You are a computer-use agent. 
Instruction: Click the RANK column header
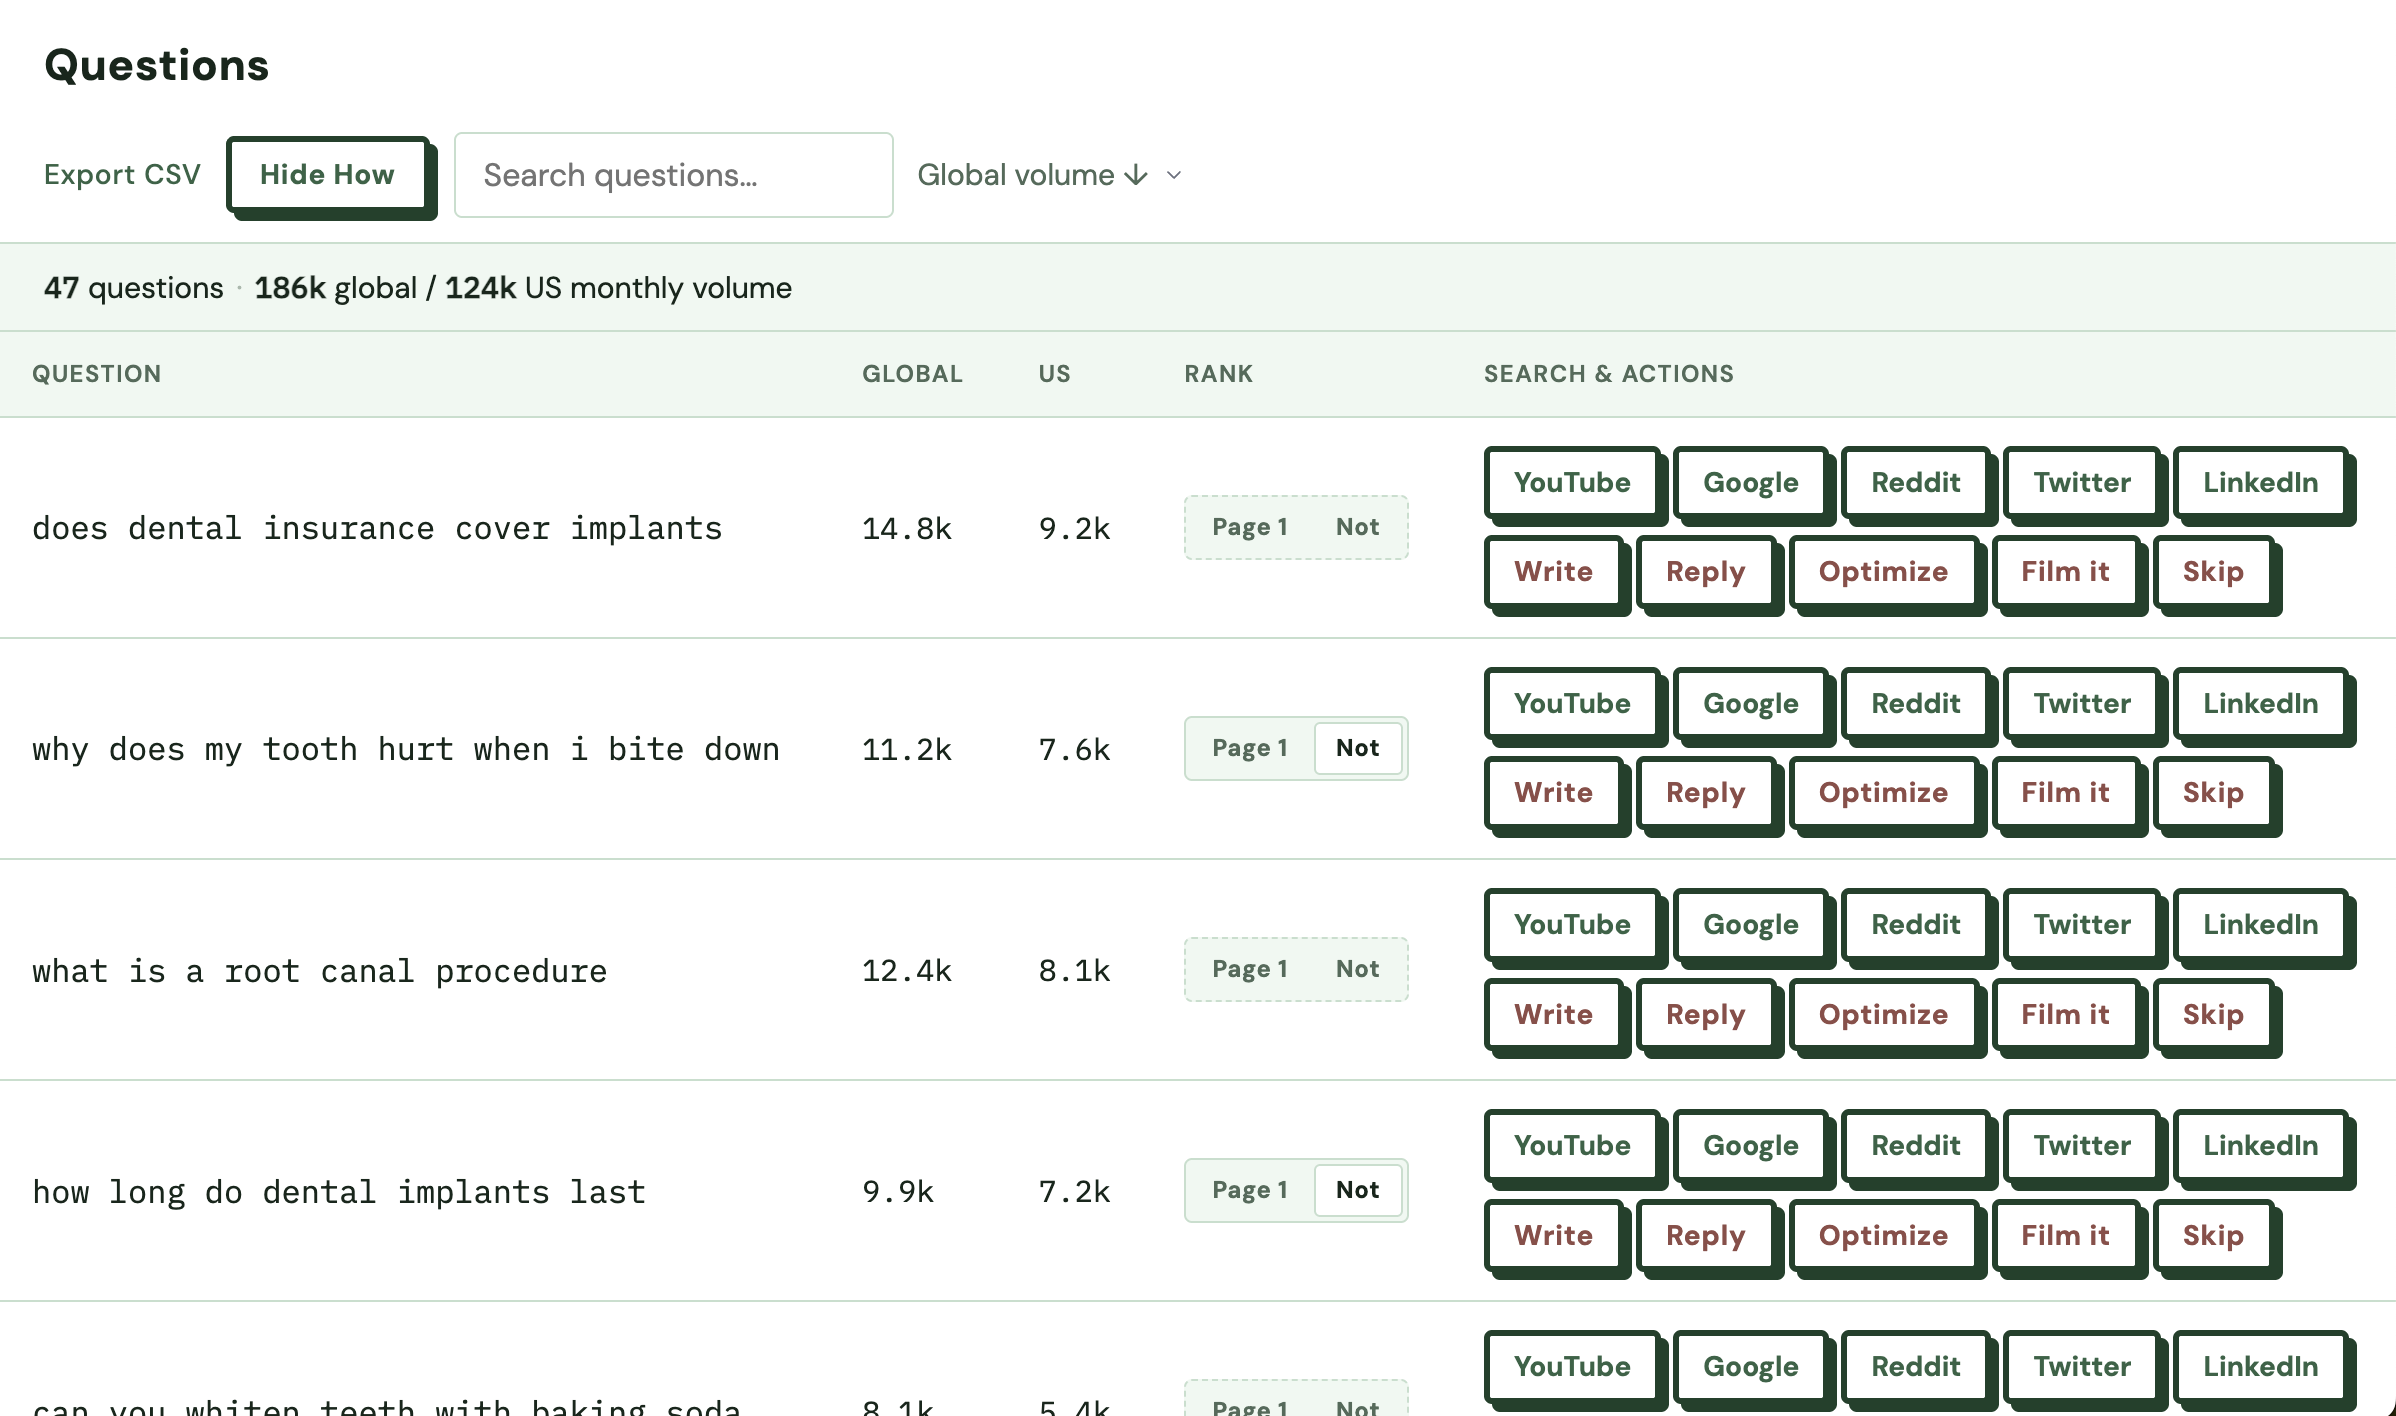point(1218,374)
